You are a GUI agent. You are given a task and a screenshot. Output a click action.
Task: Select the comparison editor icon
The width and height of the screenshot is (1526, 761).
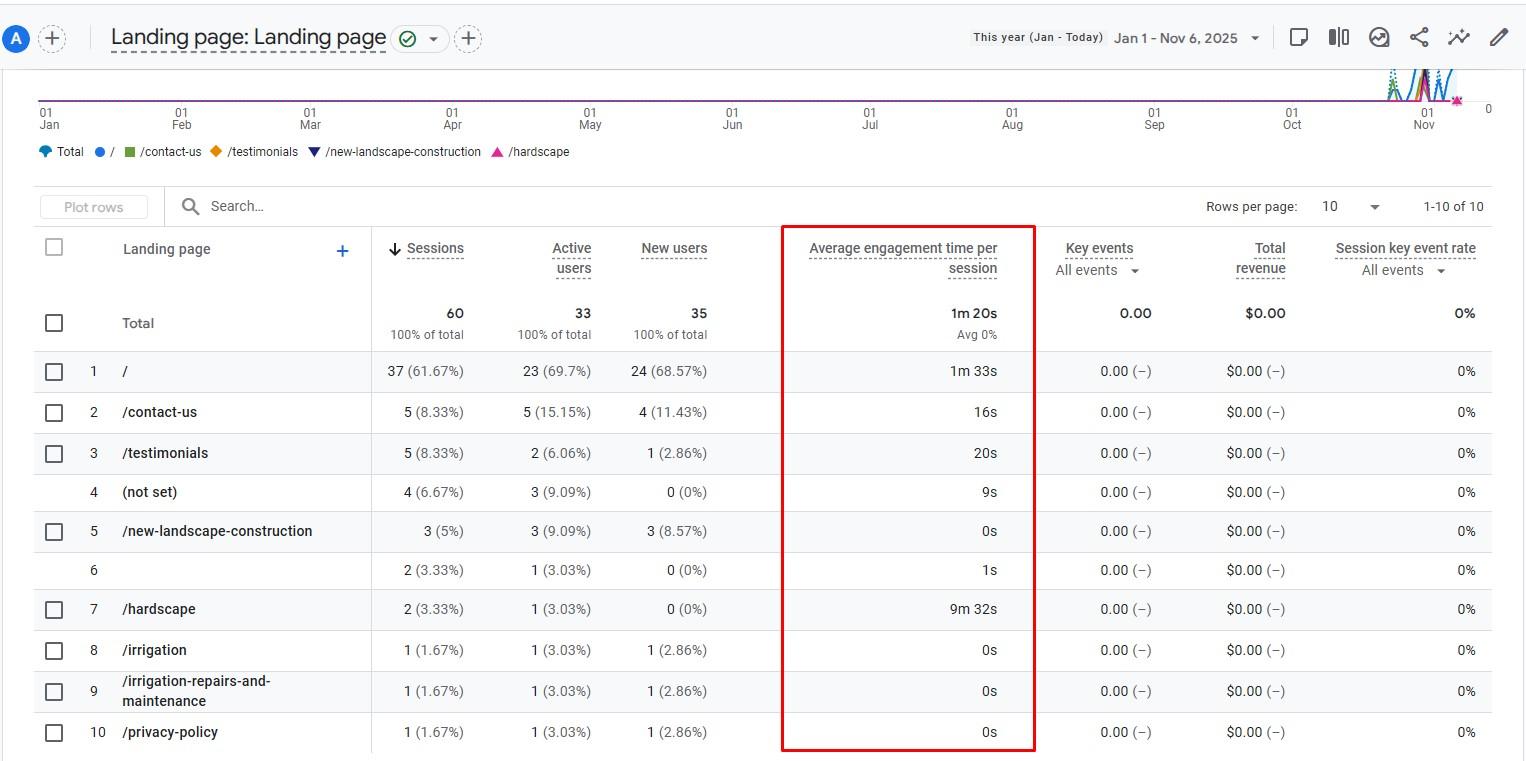coord(1338,37)
